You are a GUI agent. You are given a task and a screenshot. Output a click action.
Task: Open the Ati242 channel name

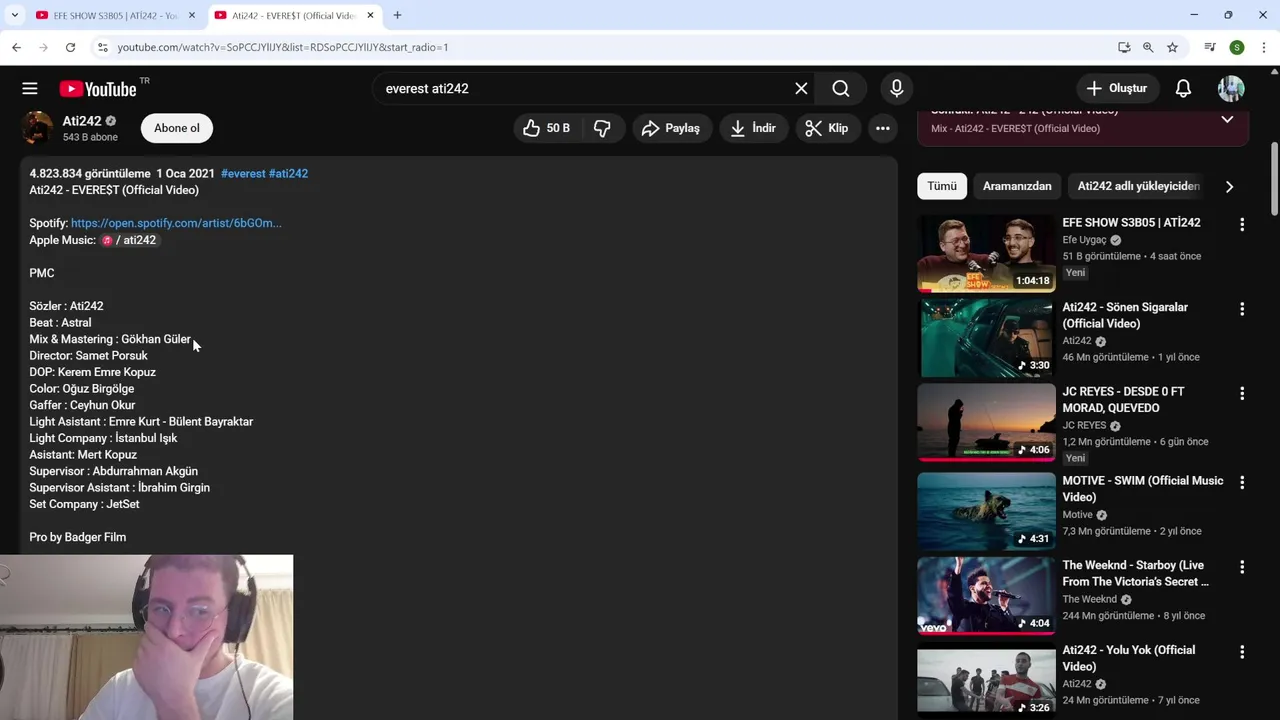(x=82, y=121)
